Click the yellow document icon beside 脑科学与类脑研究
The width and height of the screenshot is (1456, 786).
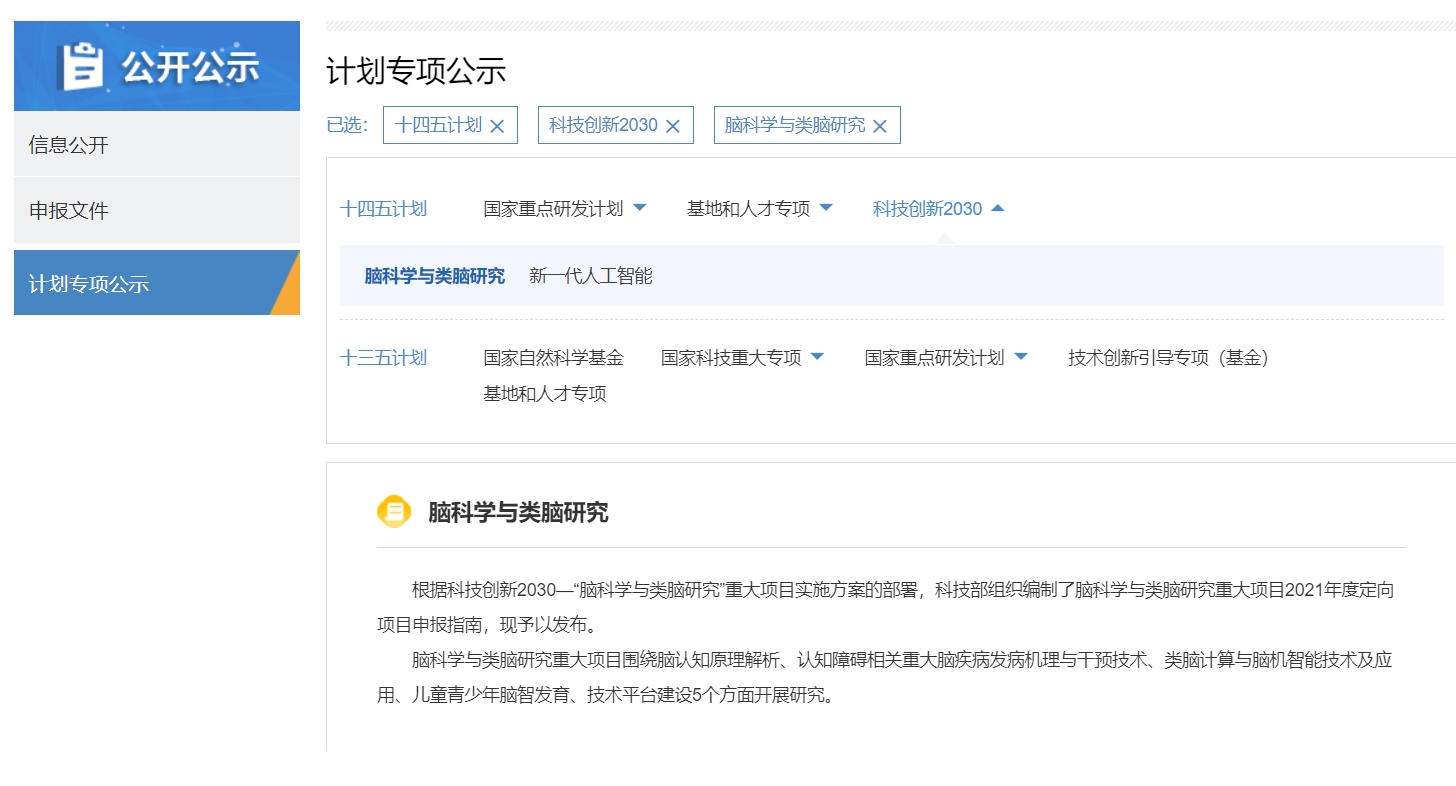394,512
